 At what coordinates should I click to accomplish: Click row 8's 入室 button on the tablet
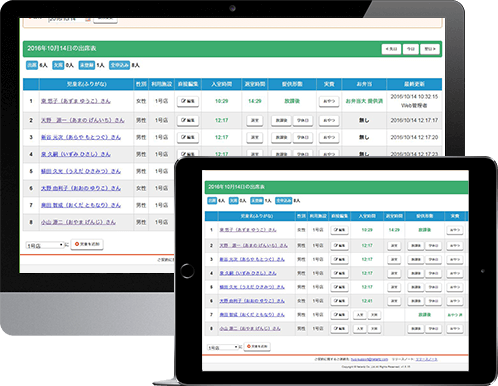pos(360,329)
